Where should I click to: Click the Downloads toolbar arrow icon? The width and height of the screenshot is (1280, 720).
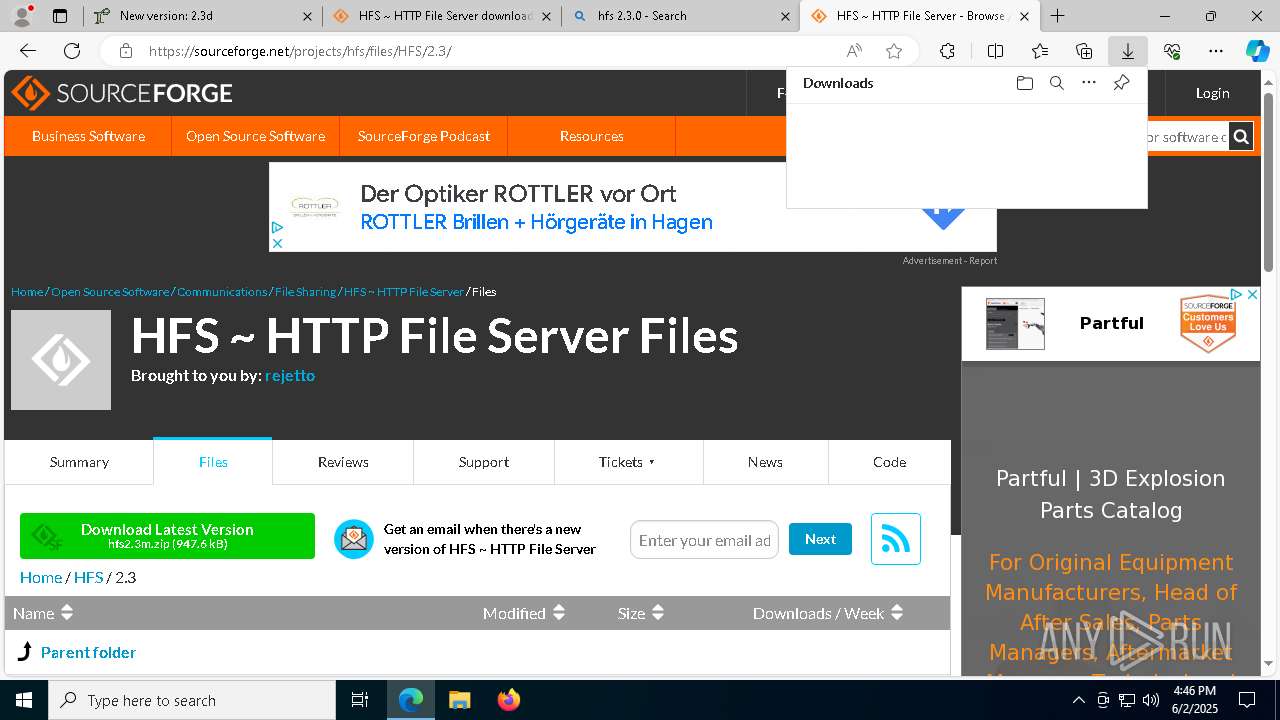coord(1127,51)
